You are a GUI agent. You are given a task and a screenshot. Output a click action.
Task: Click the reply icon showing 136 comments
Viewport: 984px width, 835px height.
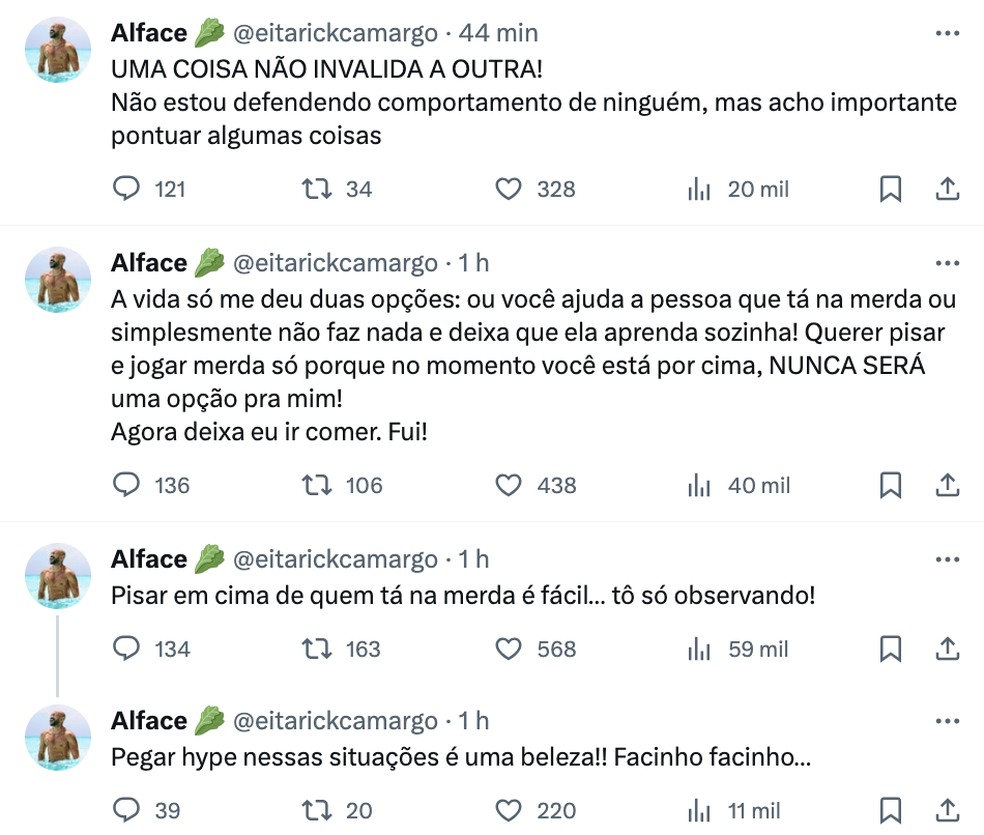[x=126, y=485]
